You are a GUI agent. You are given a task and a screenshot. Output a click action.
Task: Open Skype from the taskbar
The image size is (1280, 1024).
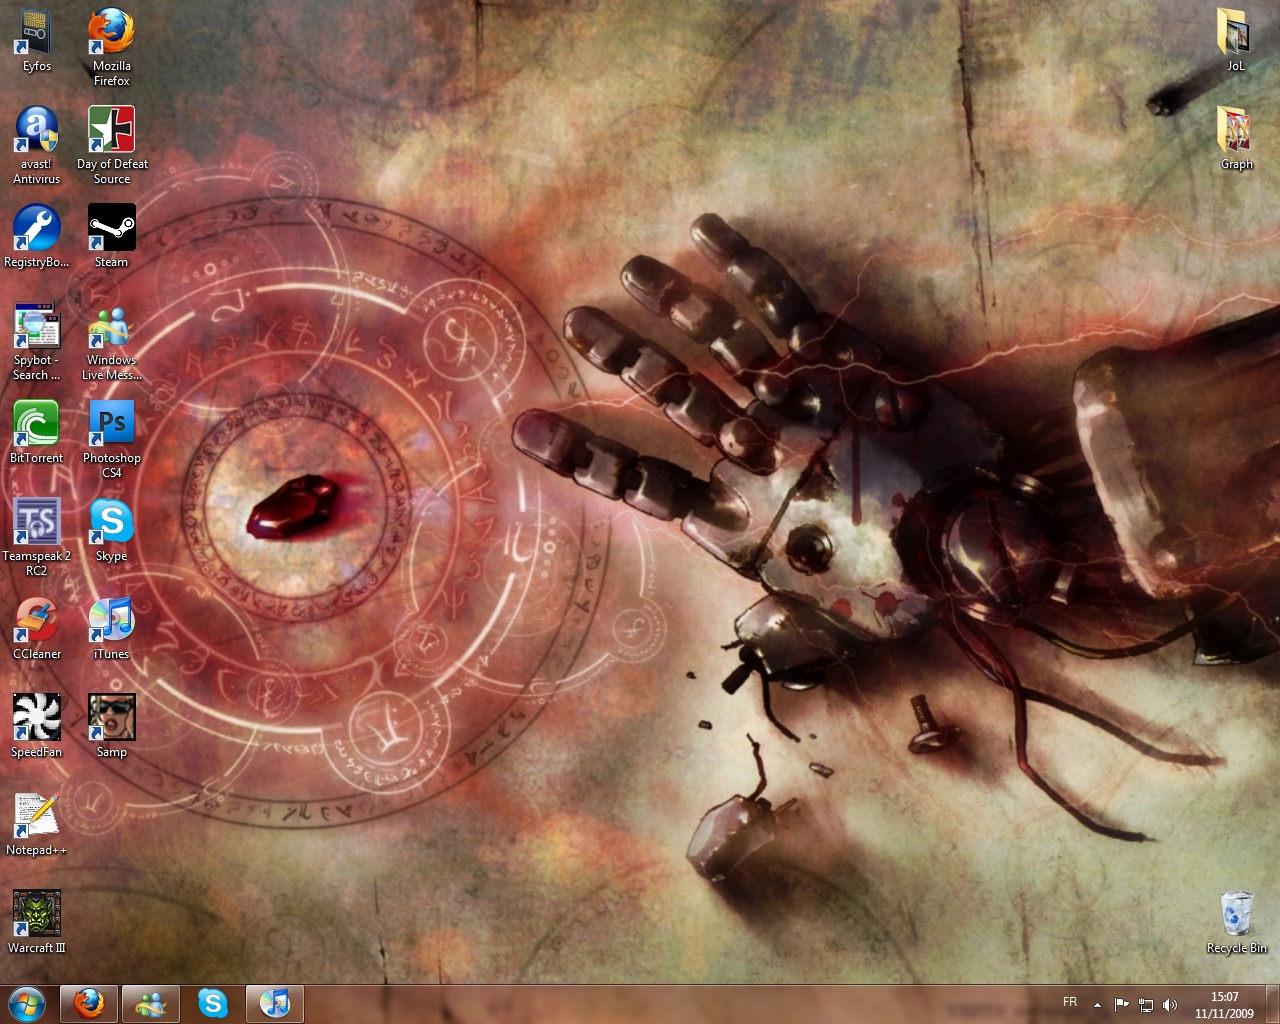click(x=213, y=1003)
